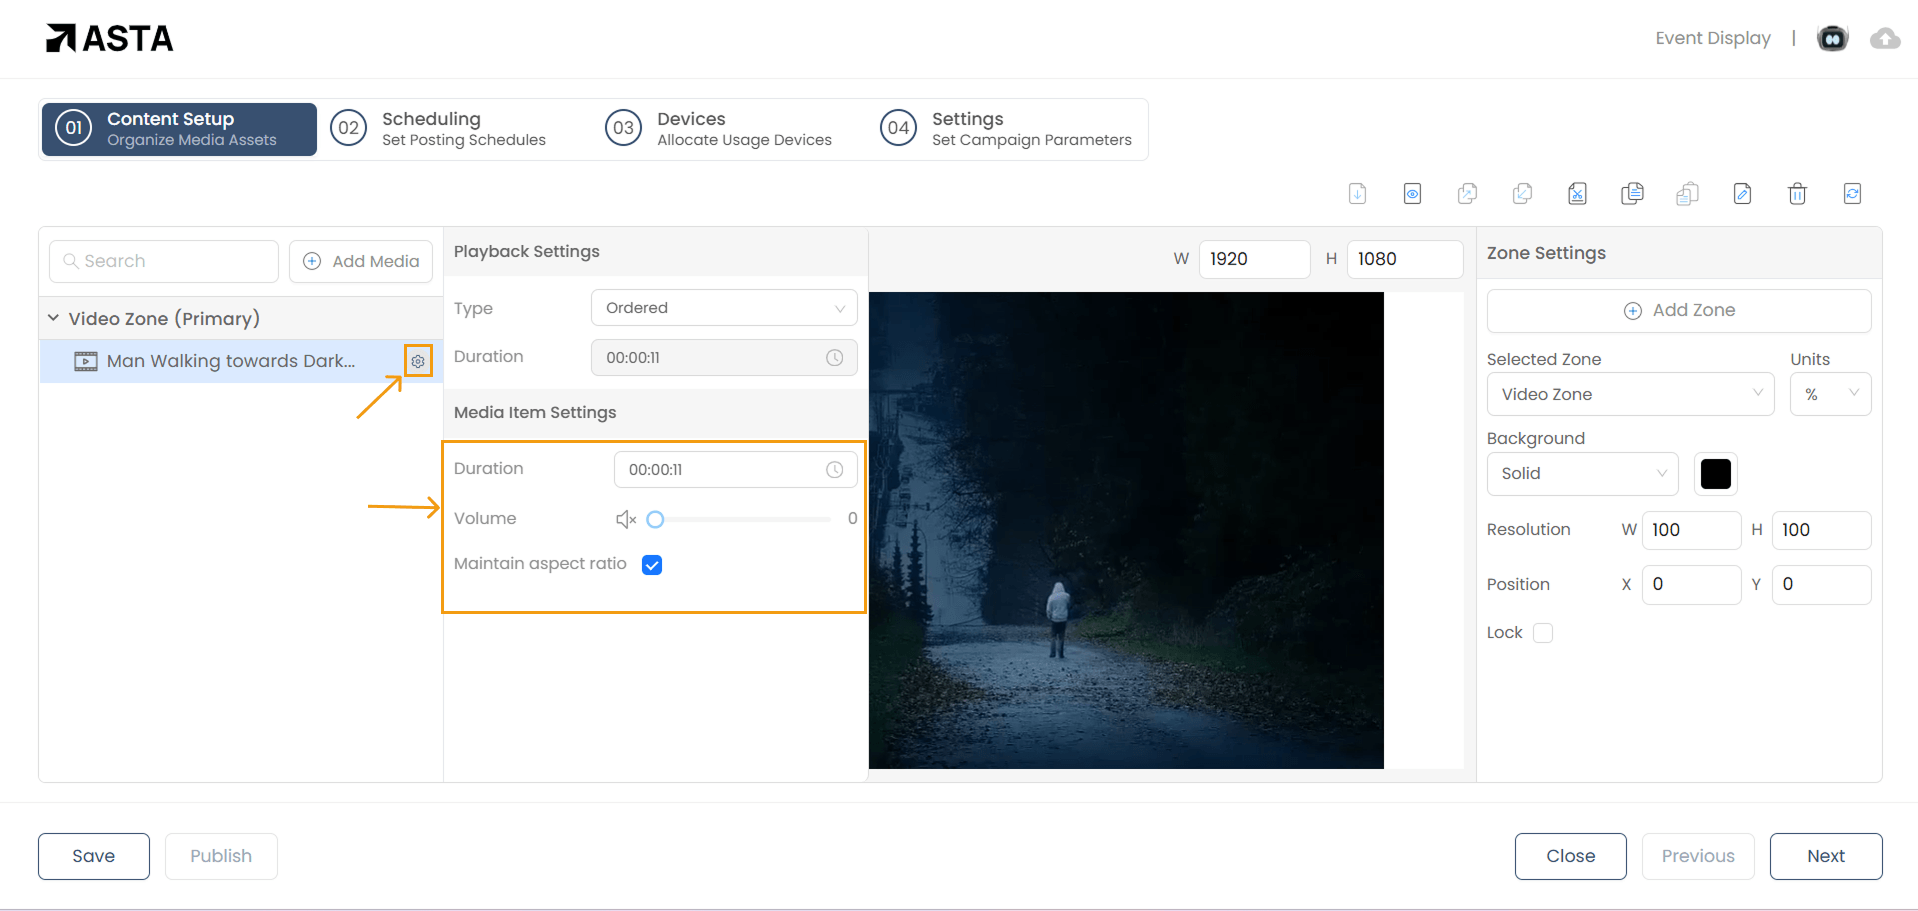Open settings gear for Man Walking media item
The height and width of the screenshot is (911, 1918).
[418, 361]
